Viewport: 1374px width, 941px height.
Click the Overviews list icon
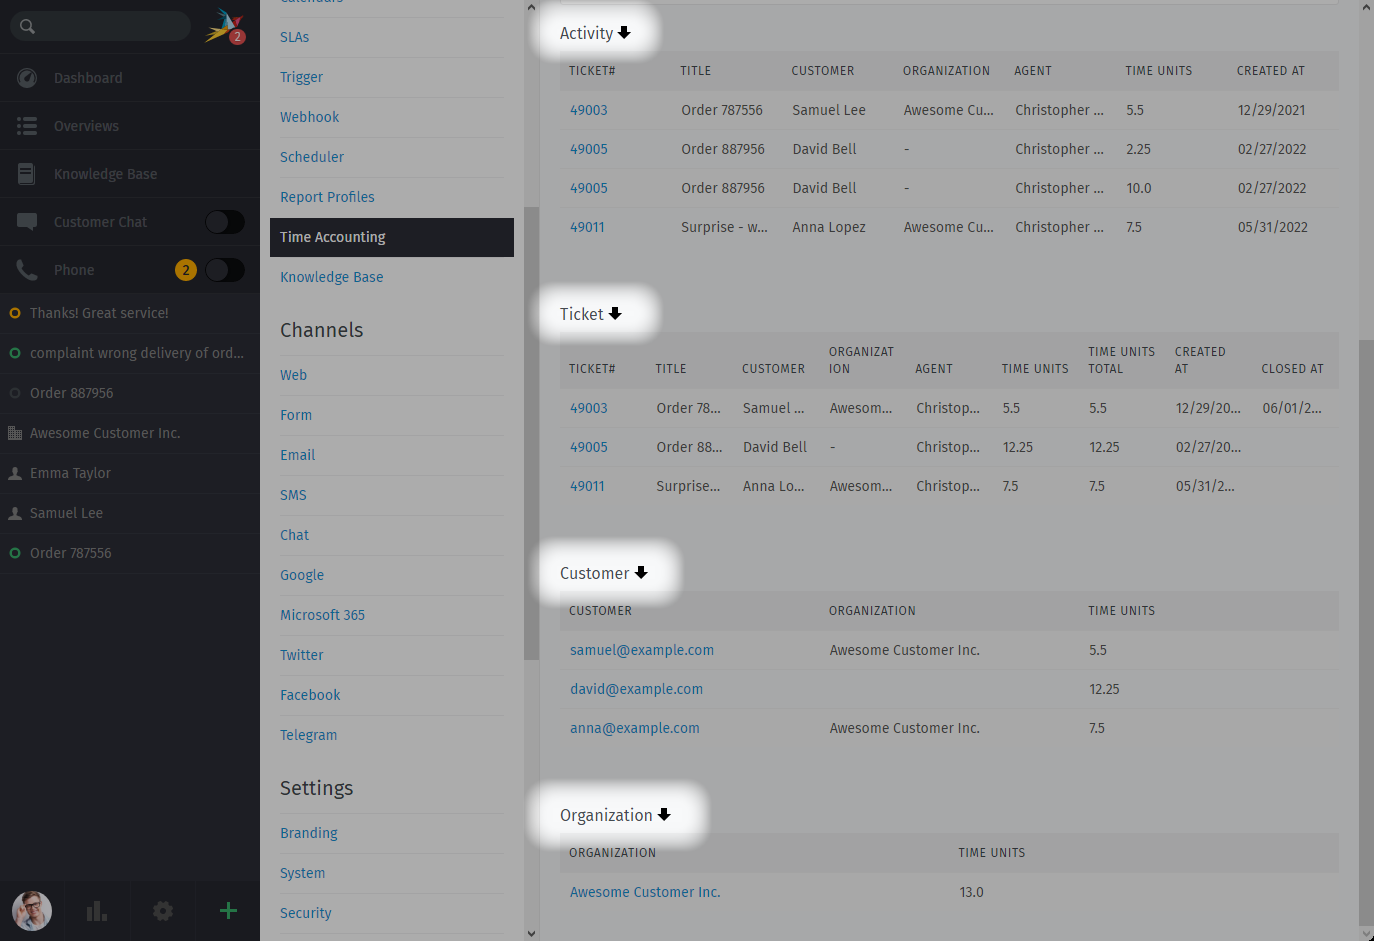coord(27,126)
